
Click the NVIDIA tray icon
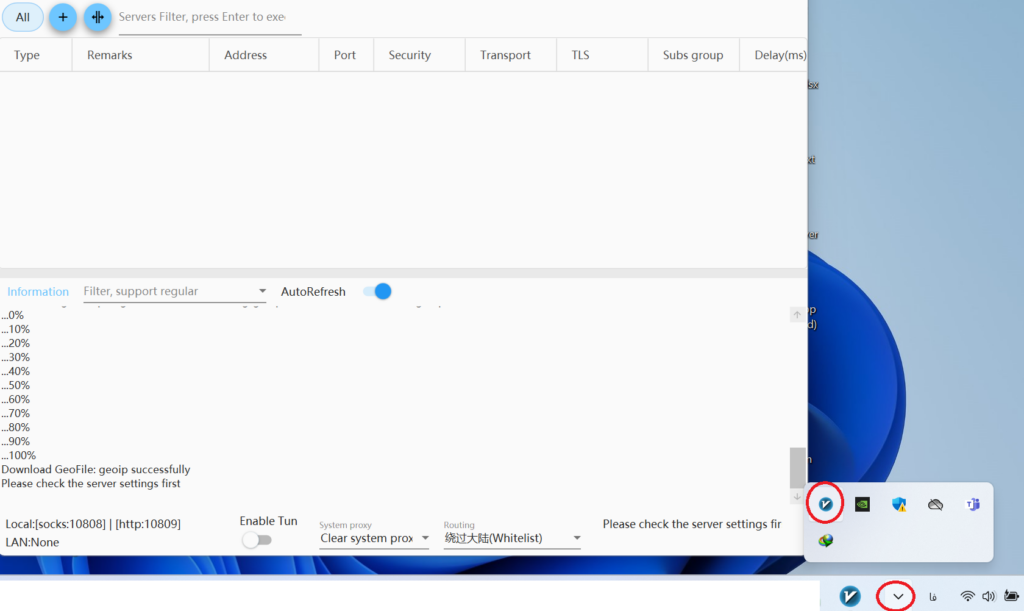tap(862, 504)
